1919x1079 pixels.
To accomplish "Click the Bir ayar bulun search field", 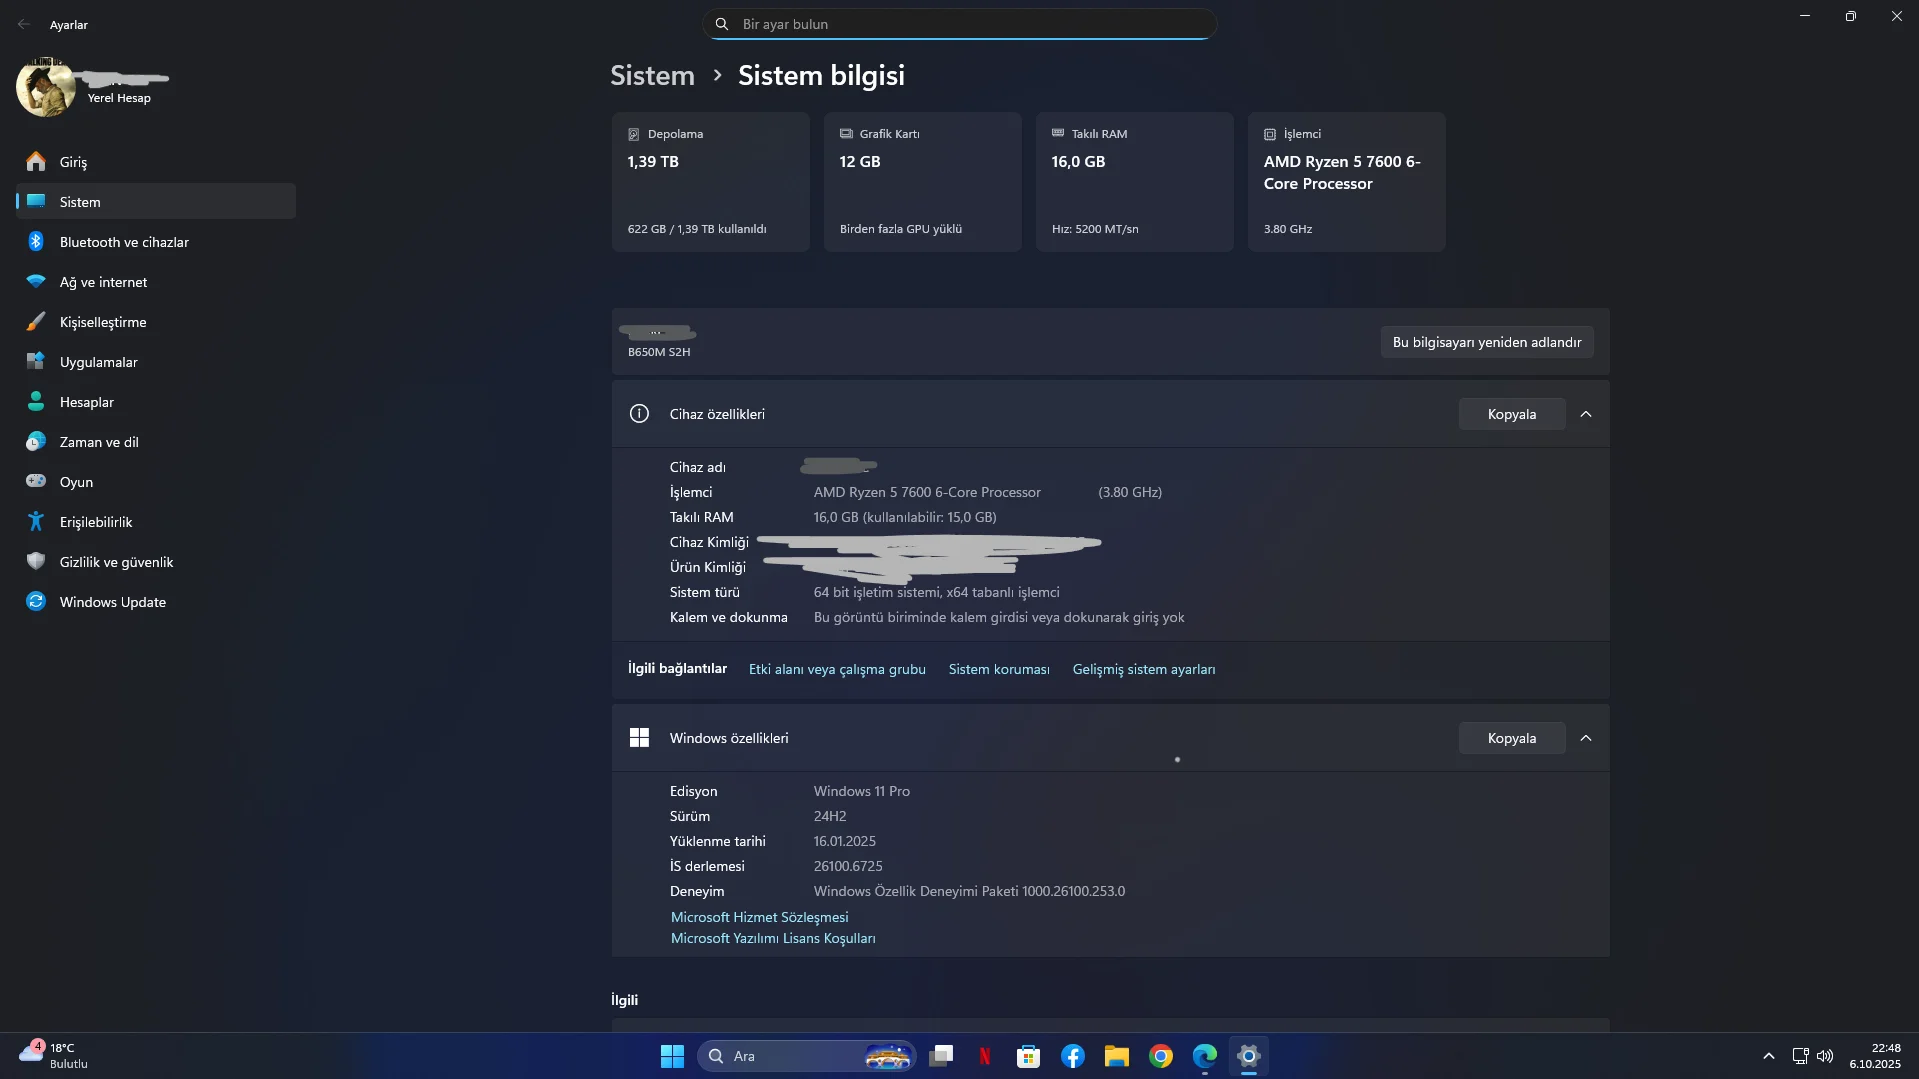I will tap(960, 24).
